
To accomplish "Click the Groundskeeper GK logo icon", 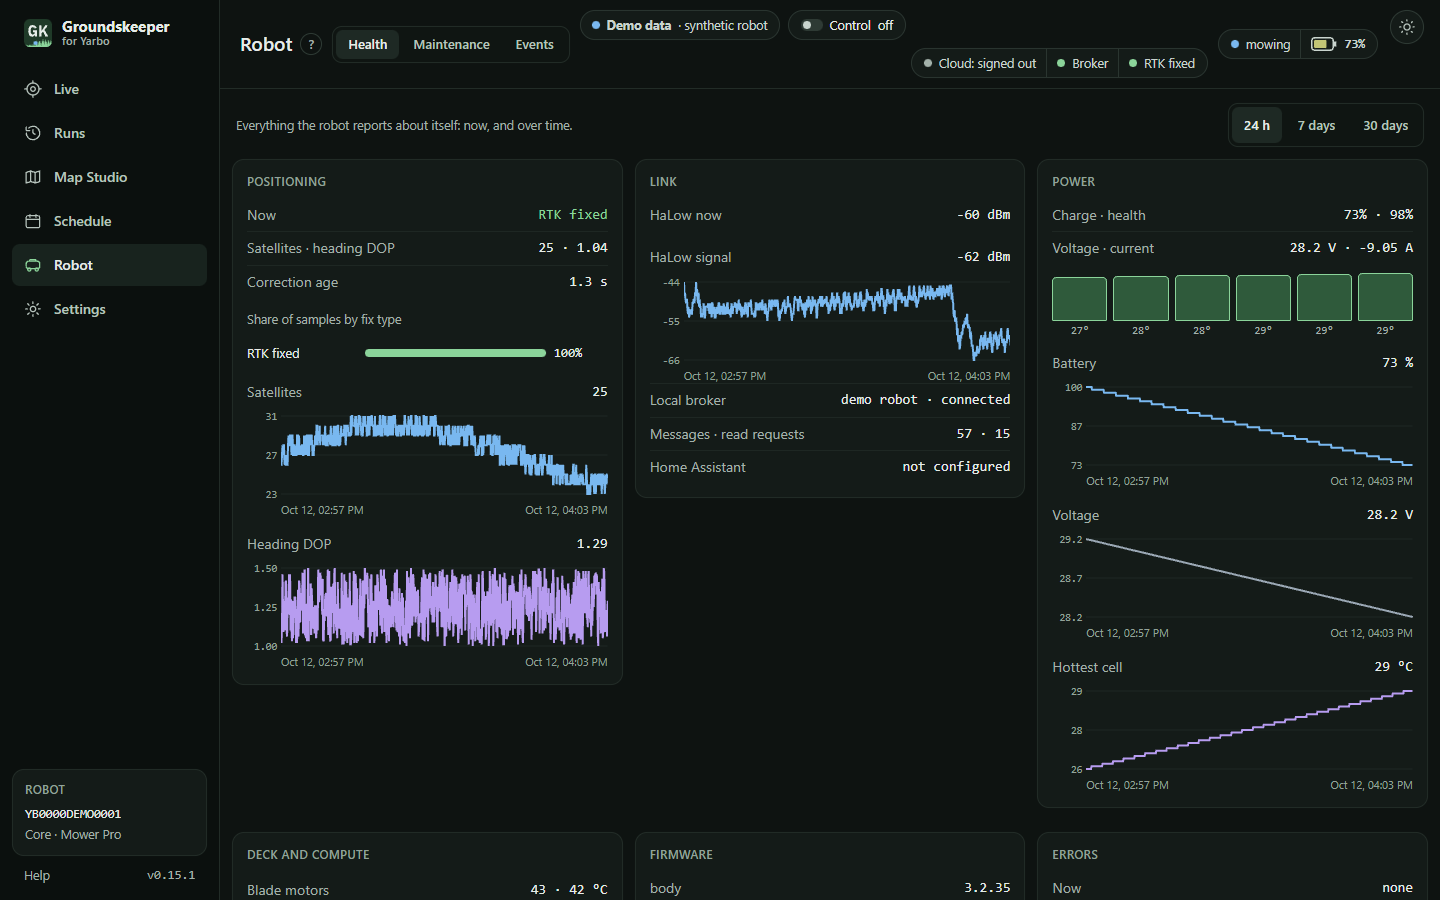I will 38,33.
